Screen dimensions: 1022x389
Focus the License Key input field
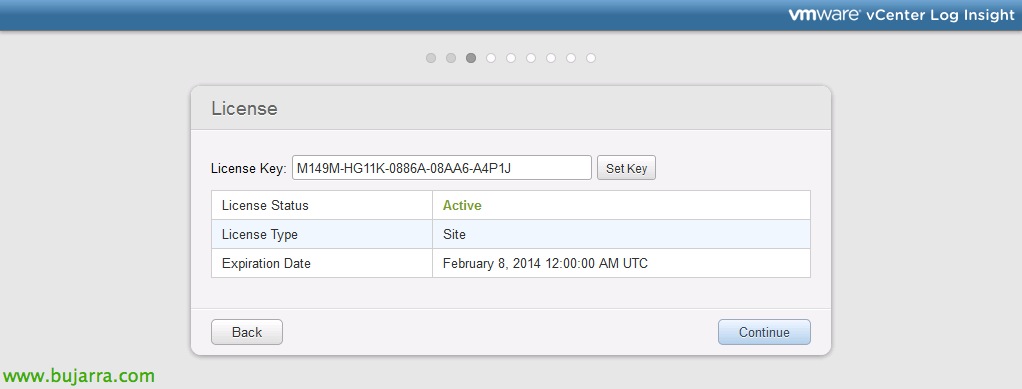click(441, 168)
